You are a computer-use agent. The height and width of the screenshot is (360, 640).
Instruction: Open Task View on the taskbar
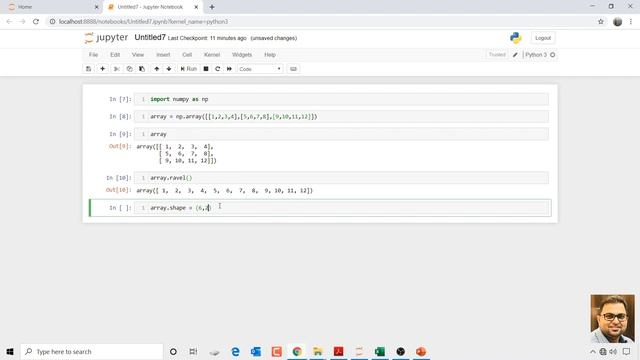193,351
